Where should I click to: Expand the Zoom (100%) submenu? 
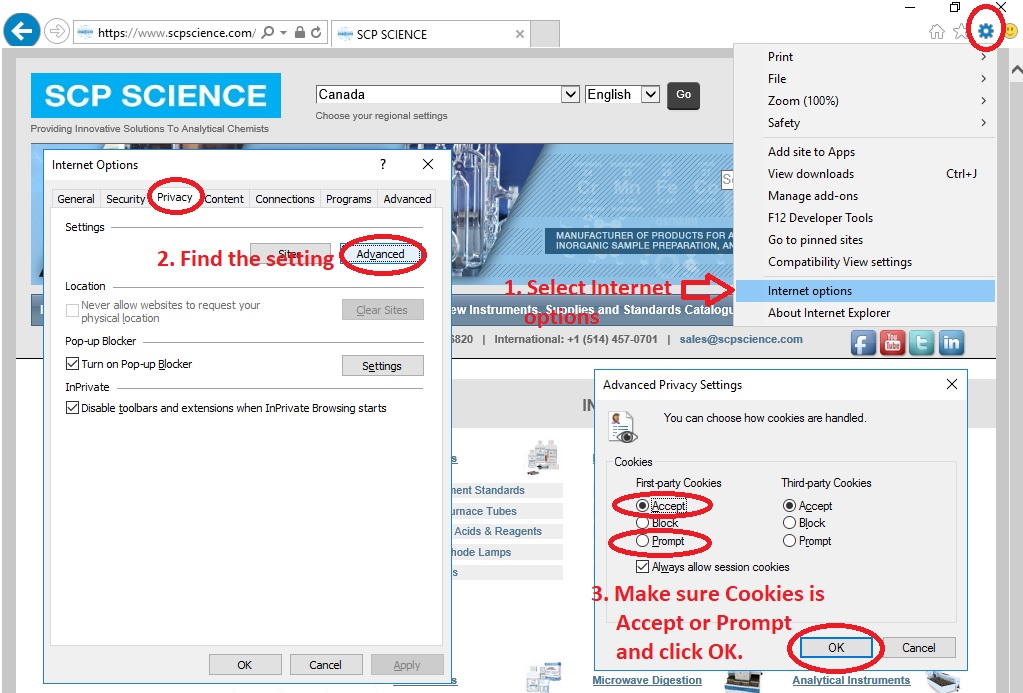[865, 101]
